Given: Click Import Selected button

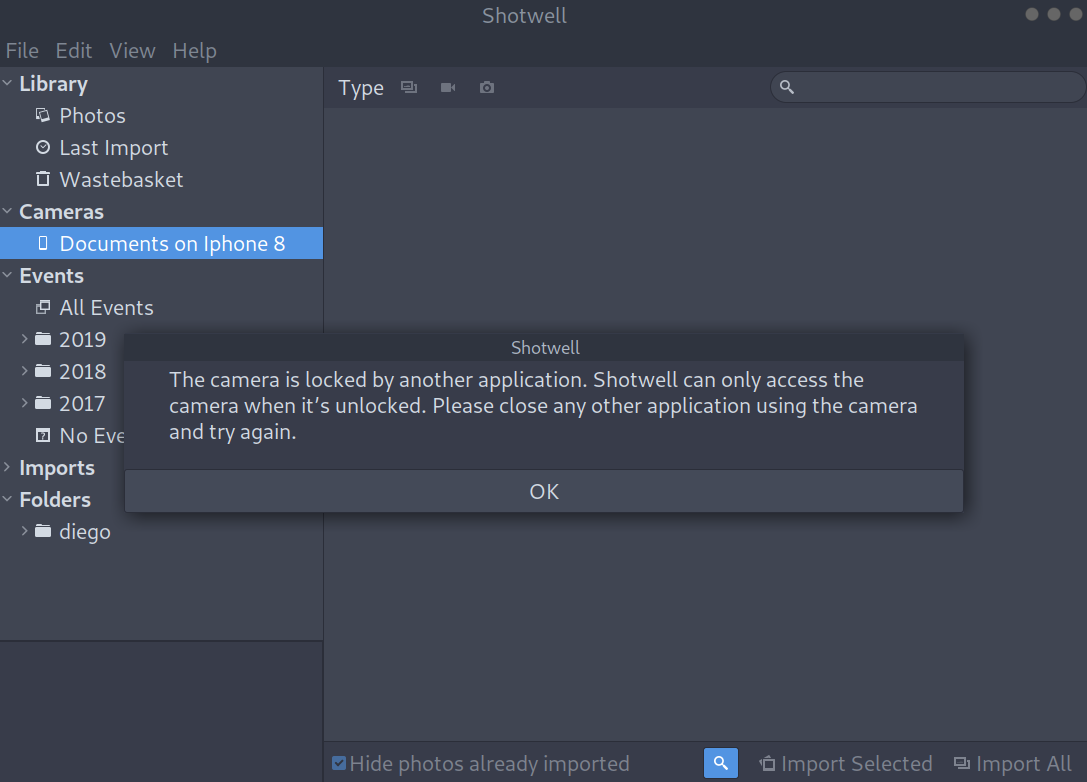Looking at the screenshot, I should click(x=846, y=763).
